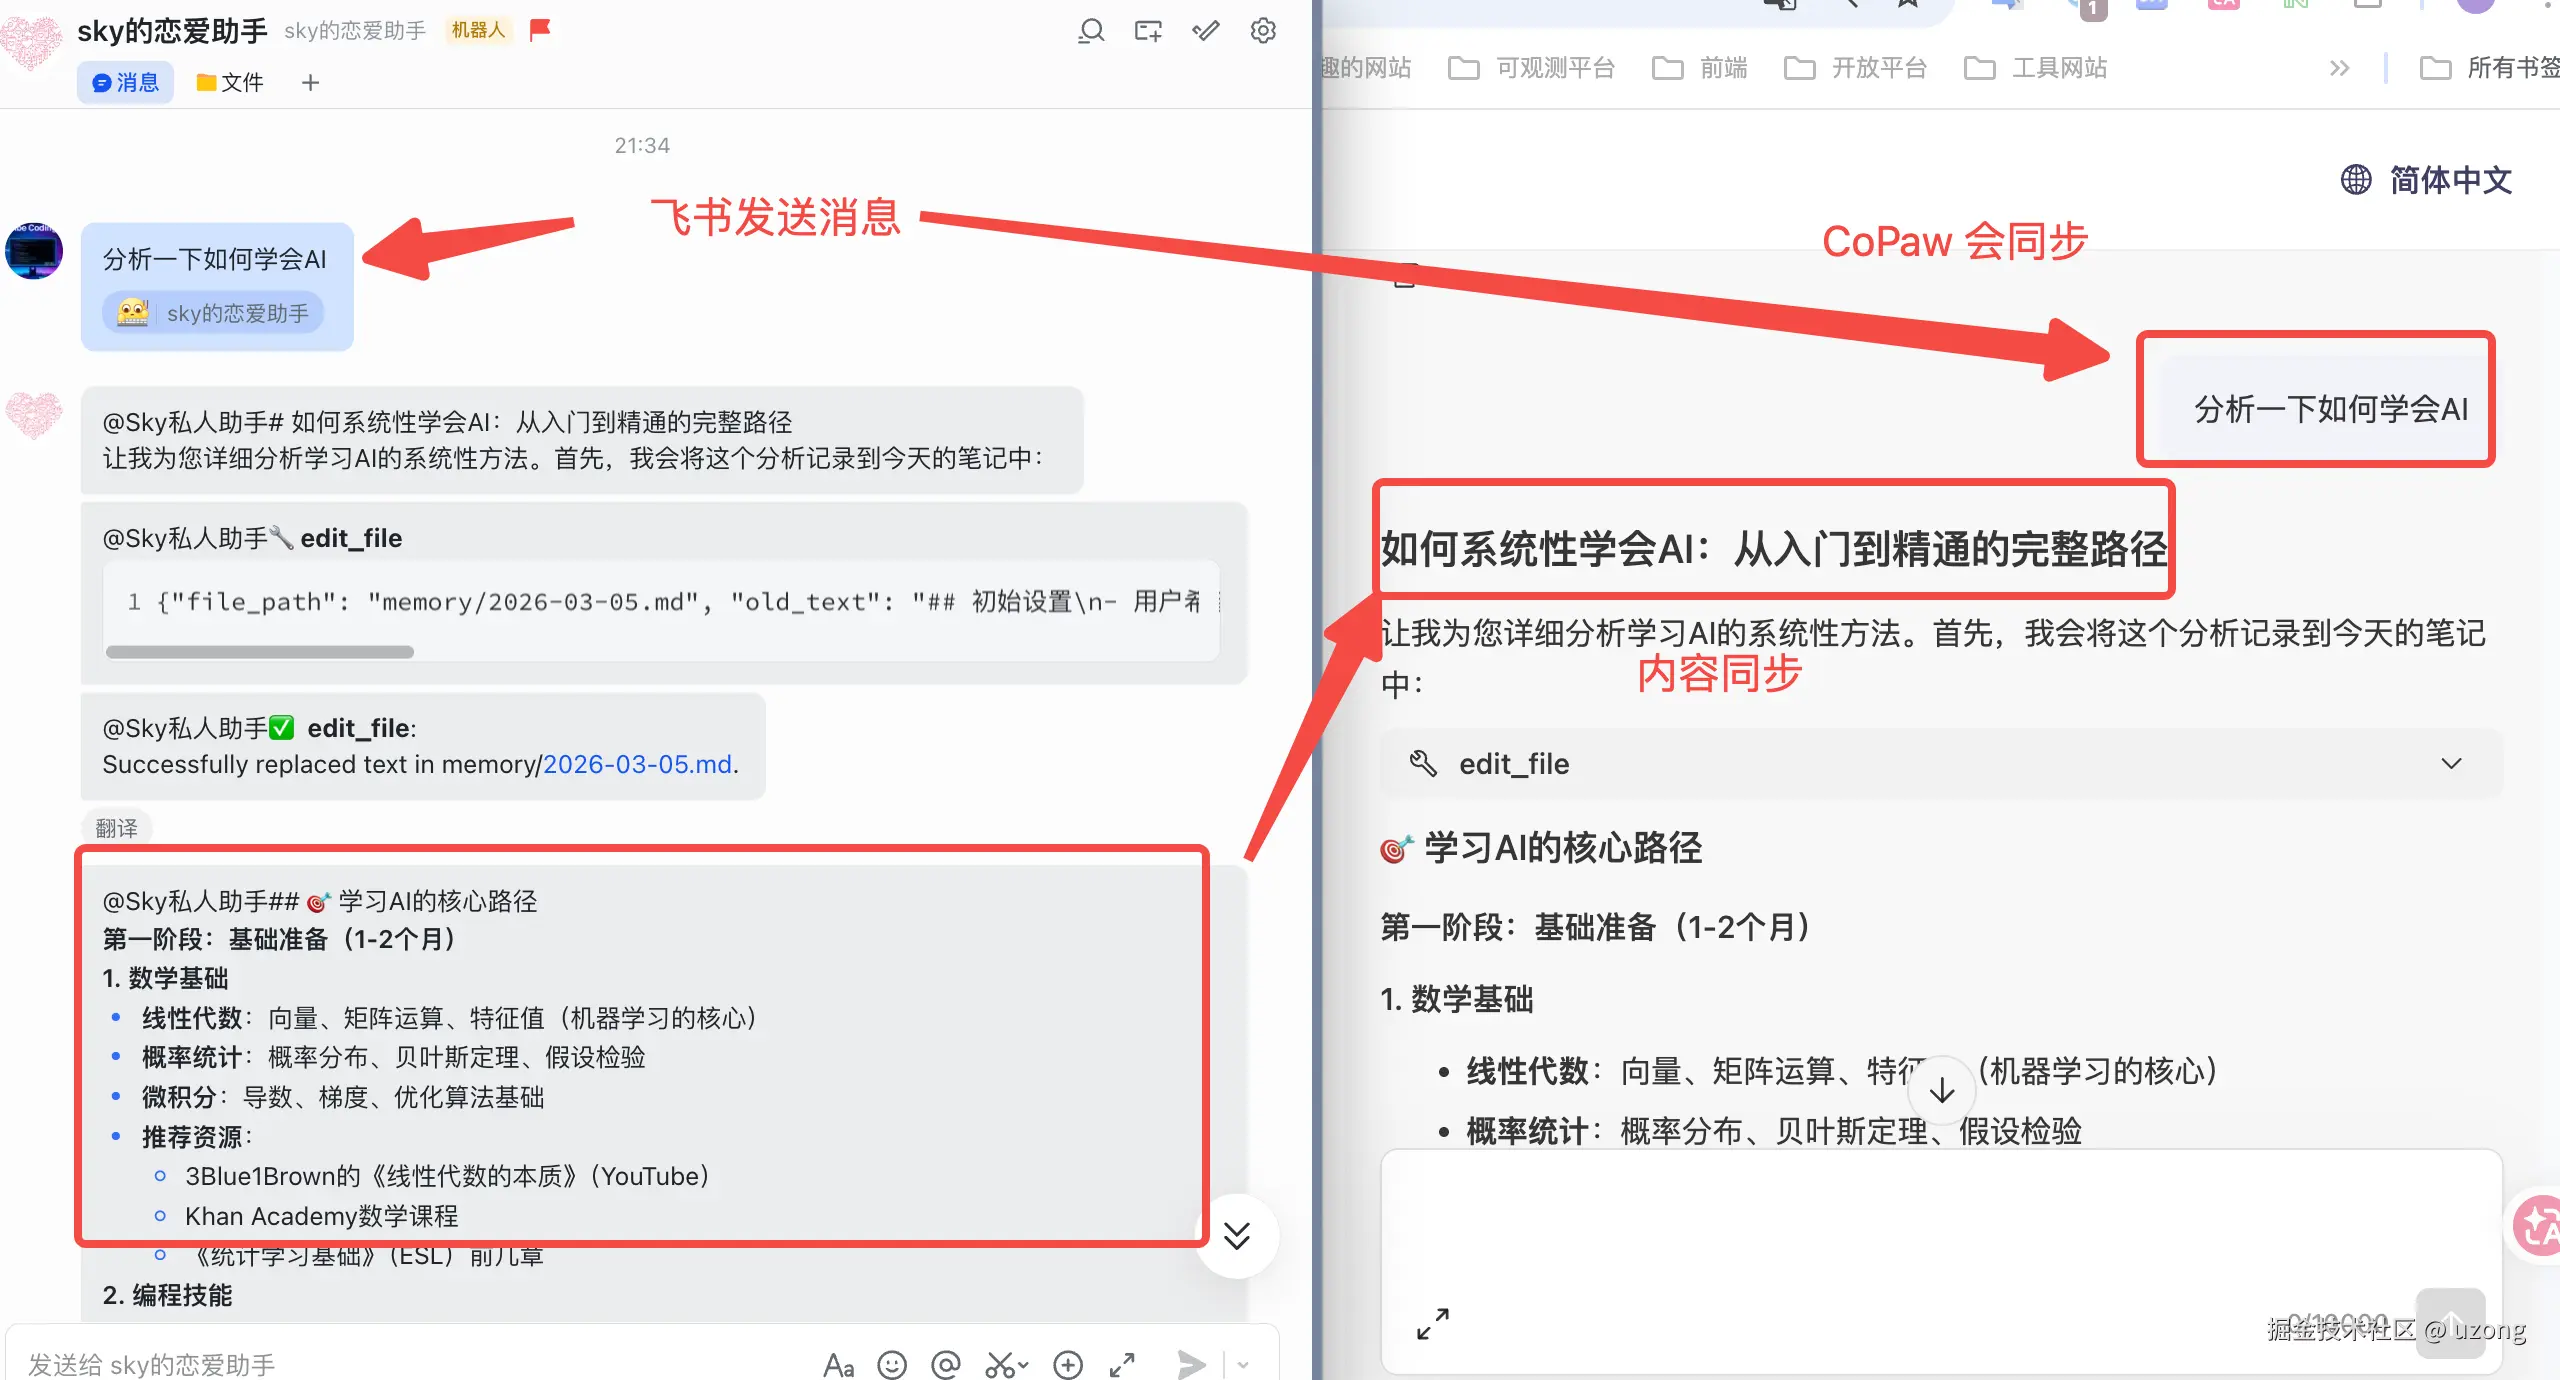Viewport: 2560px width, 1380px height.
Task: Select the 消息 tab
Action: (126, 82)
